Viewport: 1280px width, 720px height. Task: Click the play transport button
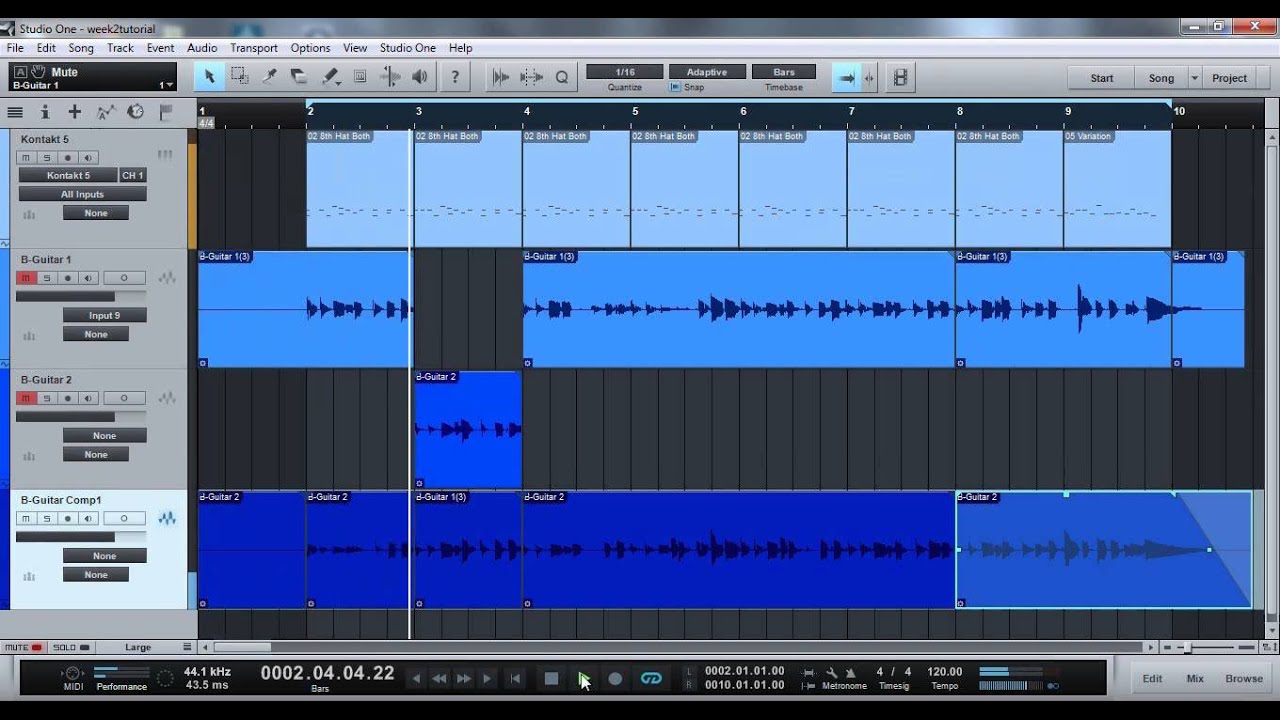[x=583, y=678]
